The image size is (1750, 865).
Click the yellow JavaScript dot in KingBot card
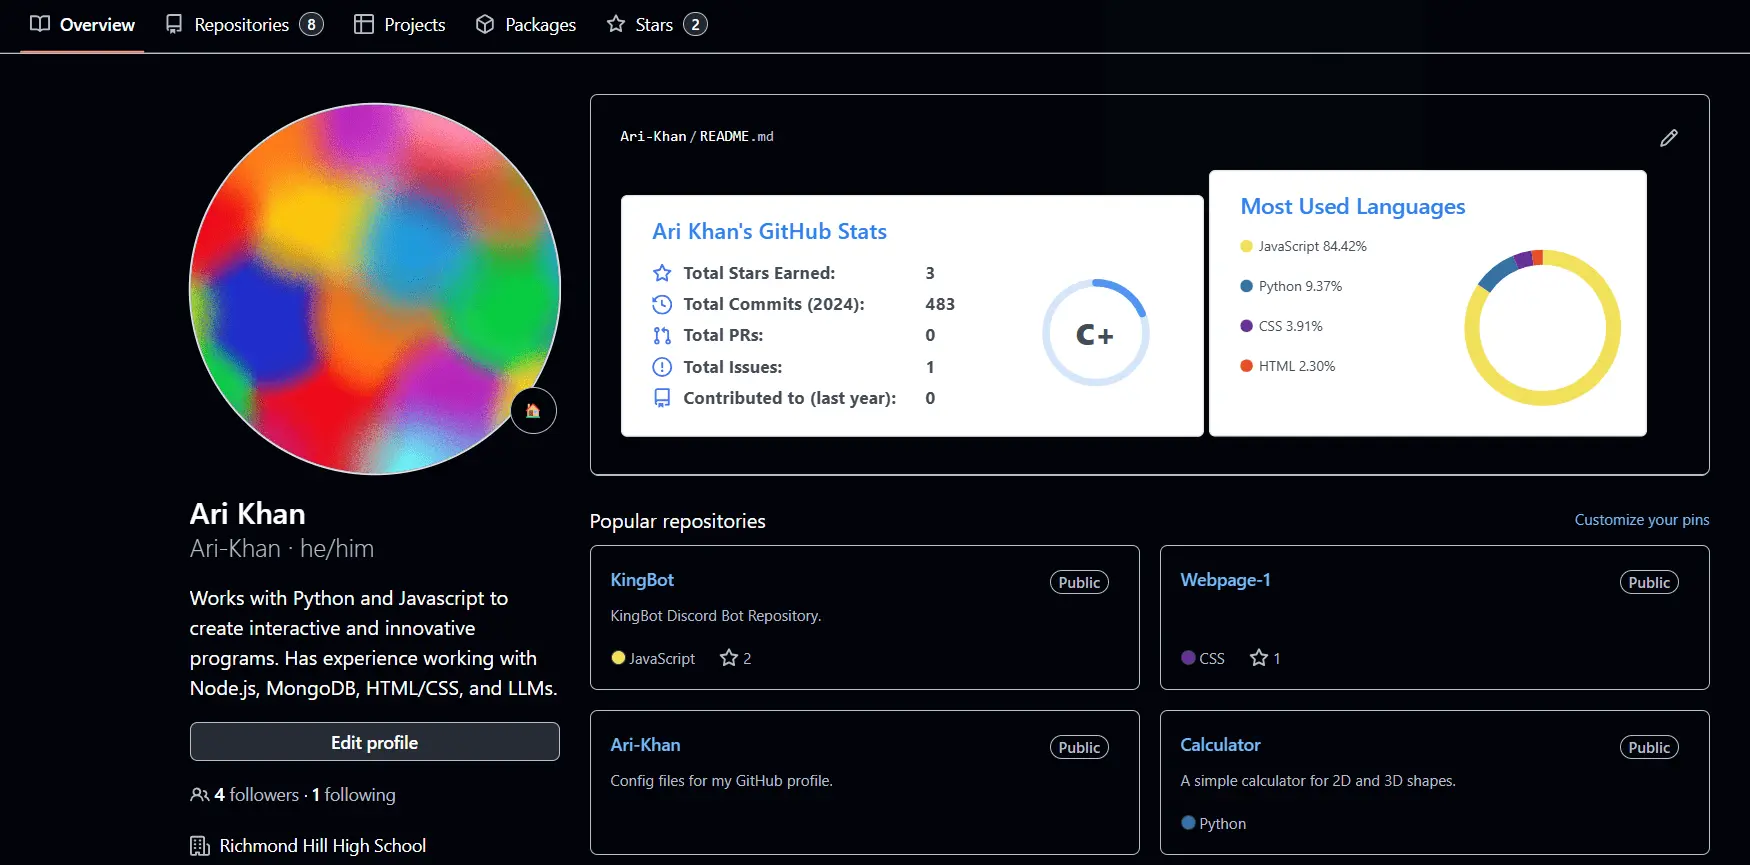pos(618,658)
